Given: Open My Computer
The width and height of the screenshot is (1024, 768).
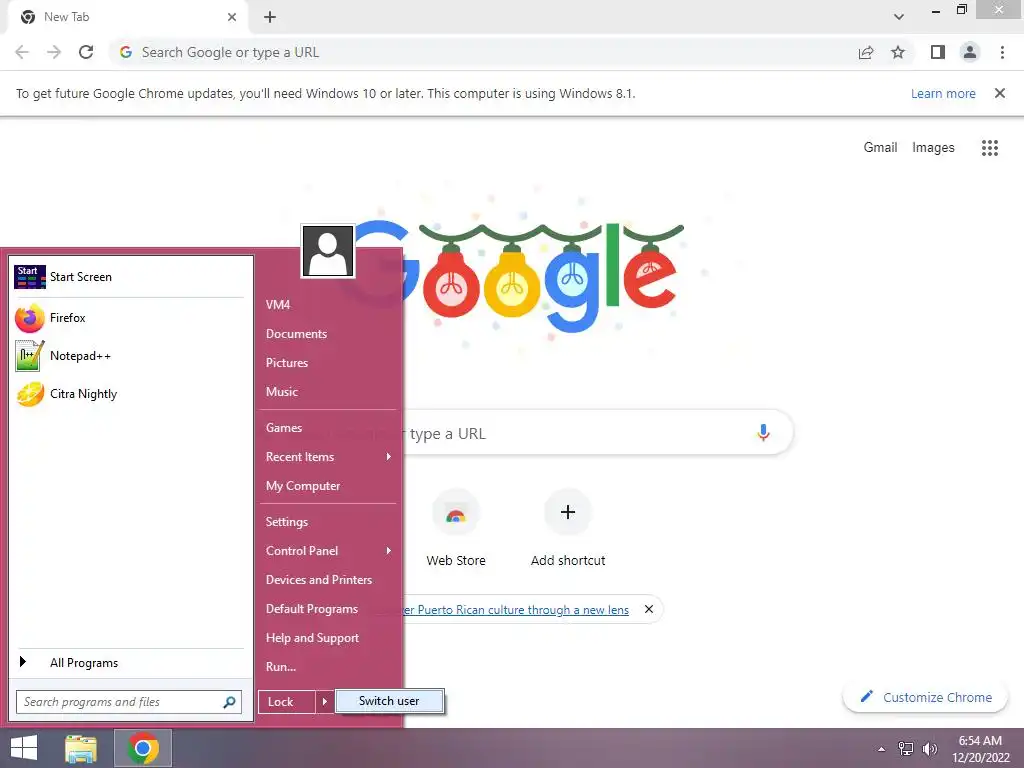Looking at the screenshot, I should pyautogui.click(x=328, y=486).
